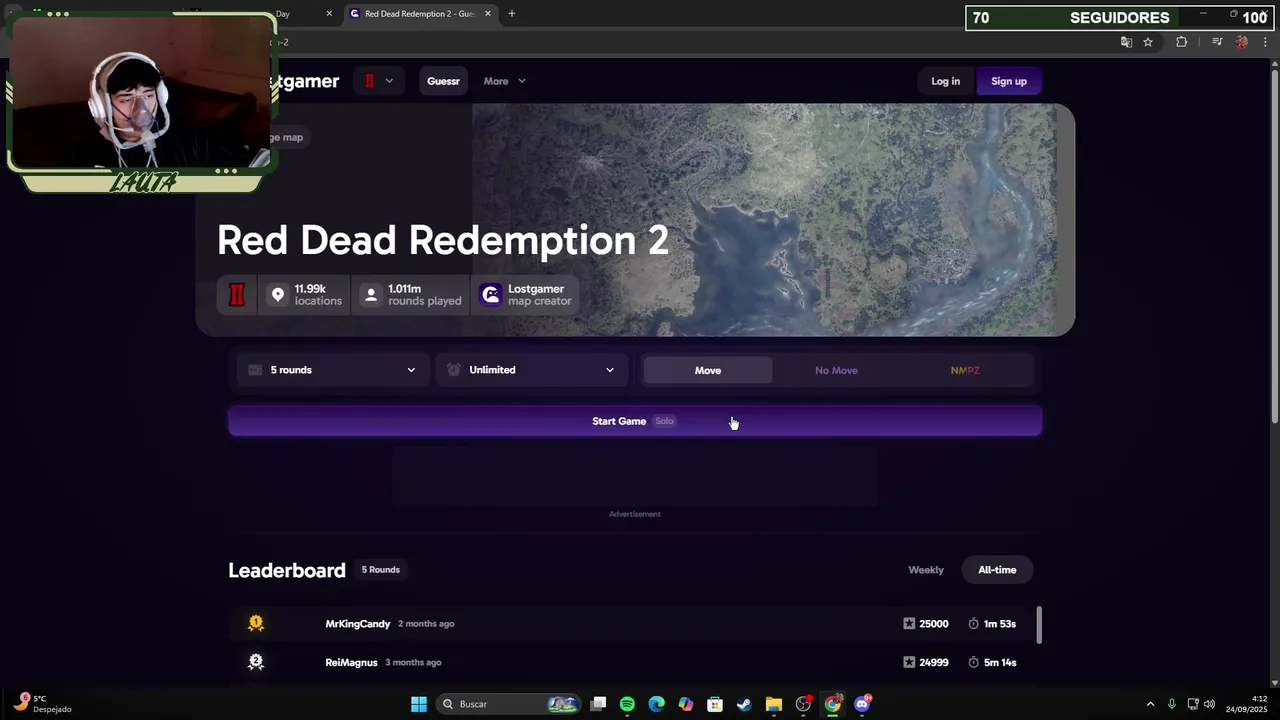
Task: Click the score icon beside 24999
Action: 909,662
